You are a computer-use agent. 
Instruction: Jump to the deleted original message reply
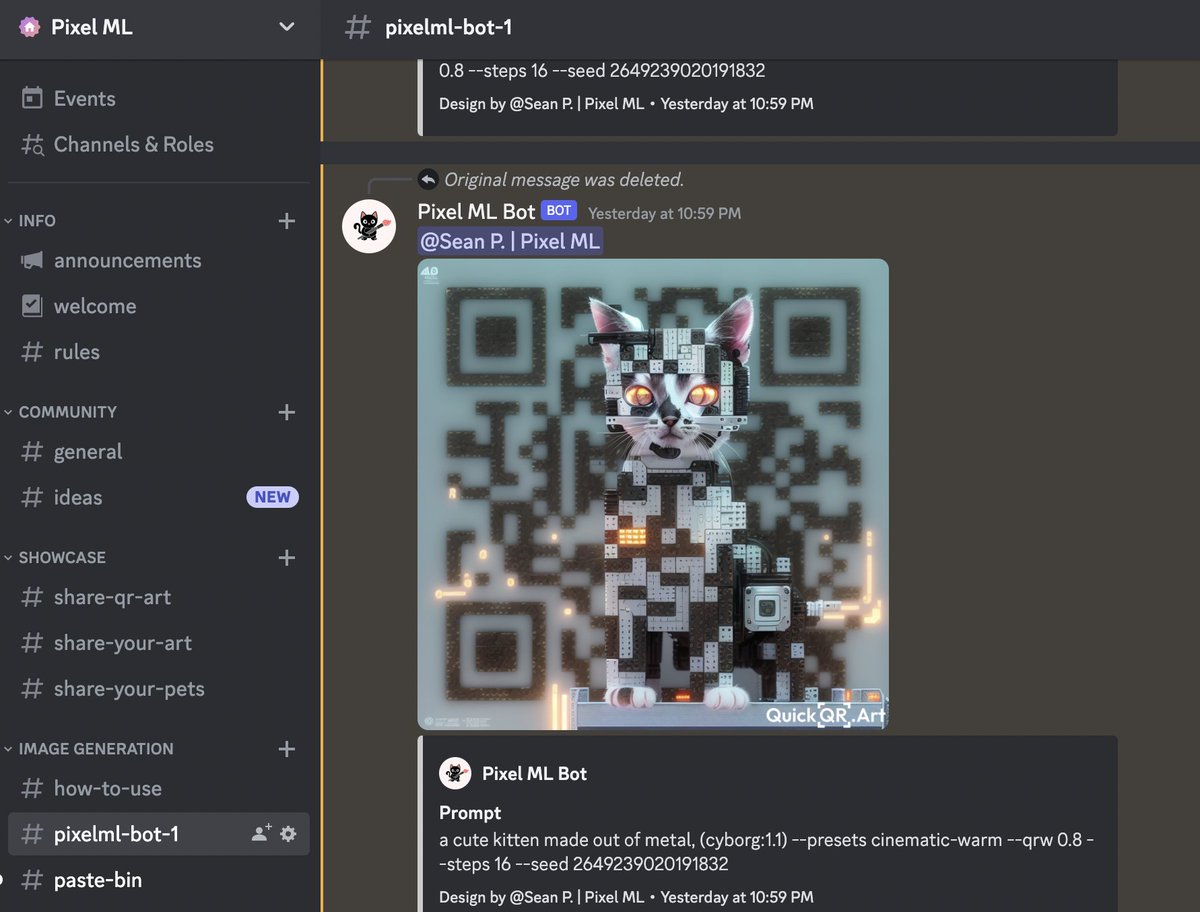pyautogui.click(x=563, y=180)
